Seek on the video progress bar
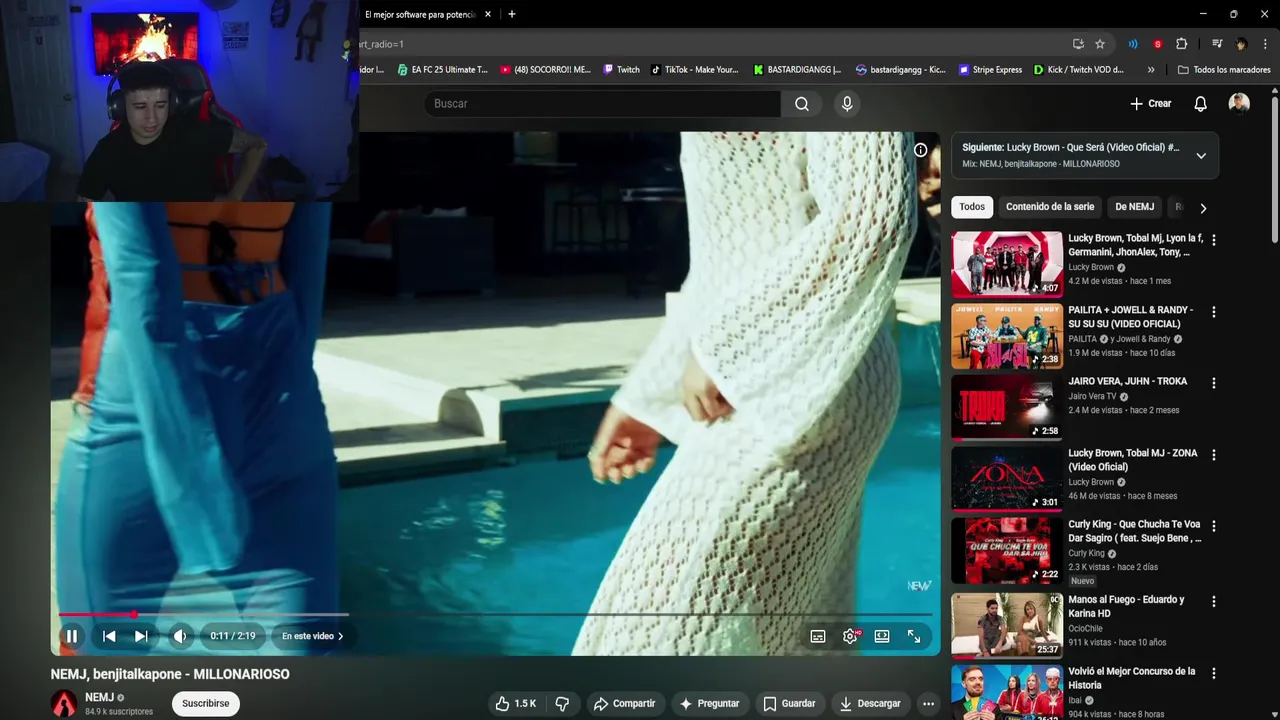Image resolution: width=1280 pixels, height=720 pixels. point(495,614)
